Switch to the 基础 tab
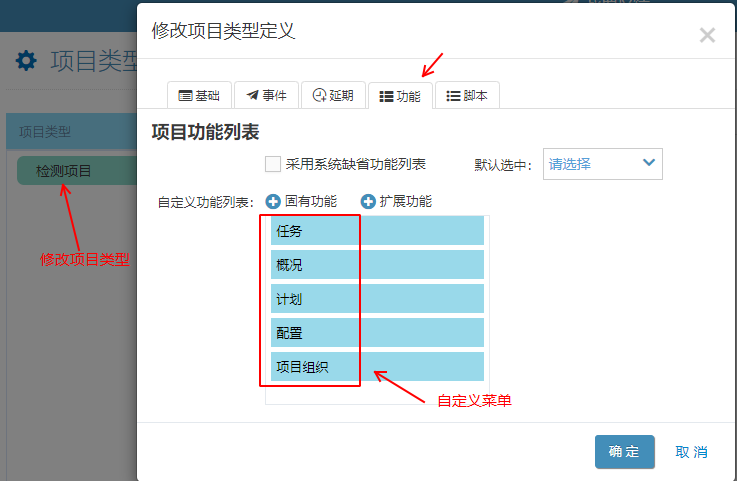 [198, 96]
